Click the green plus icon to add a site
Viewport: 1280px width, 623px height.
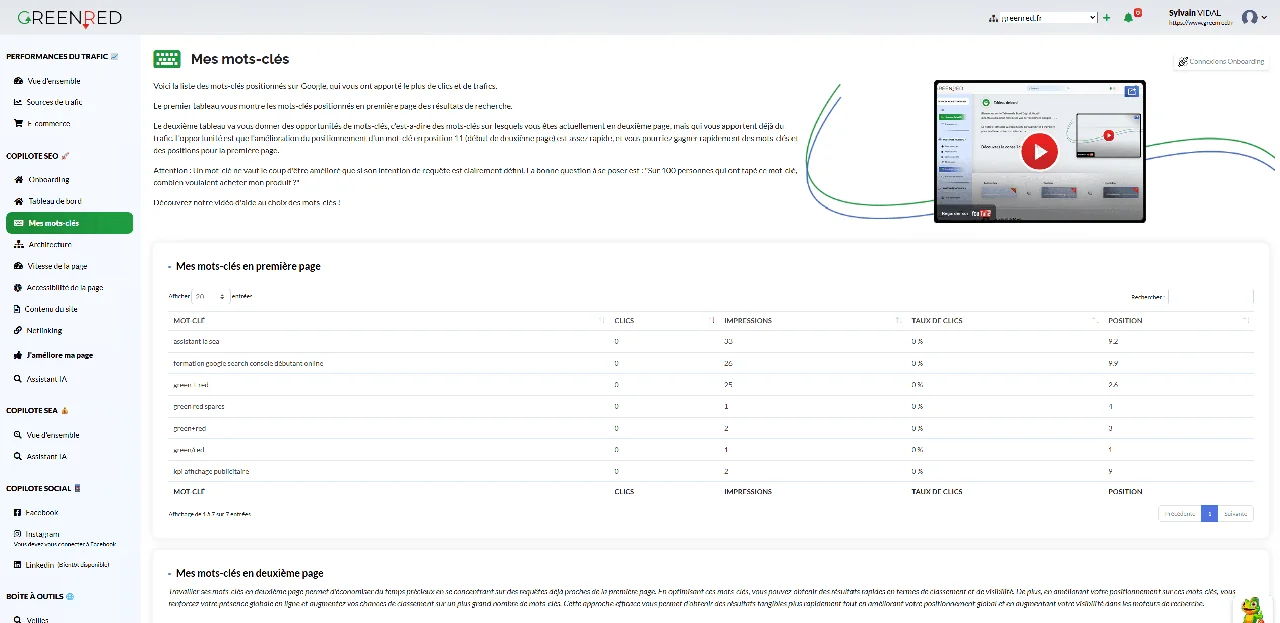pyautogui.click(x=1106, y=18)
